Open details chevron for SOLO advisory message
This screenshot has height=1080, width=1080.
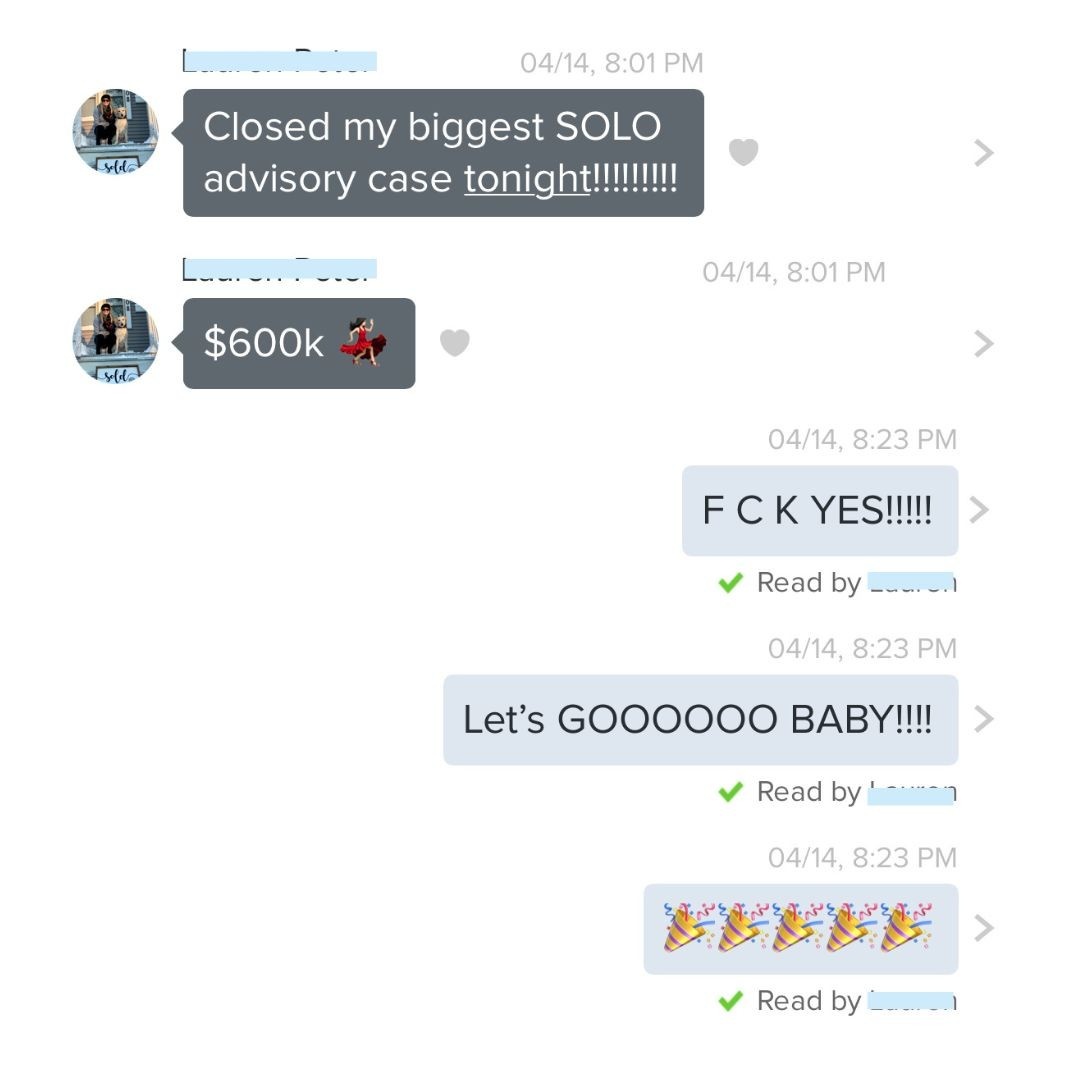point(984,152)
